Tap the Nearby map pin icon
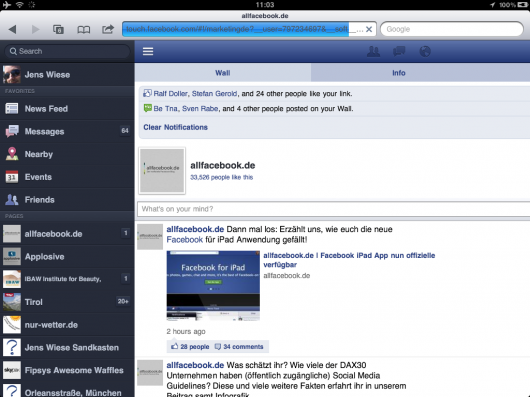This screenshot has height=397, width=530. point(12,153)
